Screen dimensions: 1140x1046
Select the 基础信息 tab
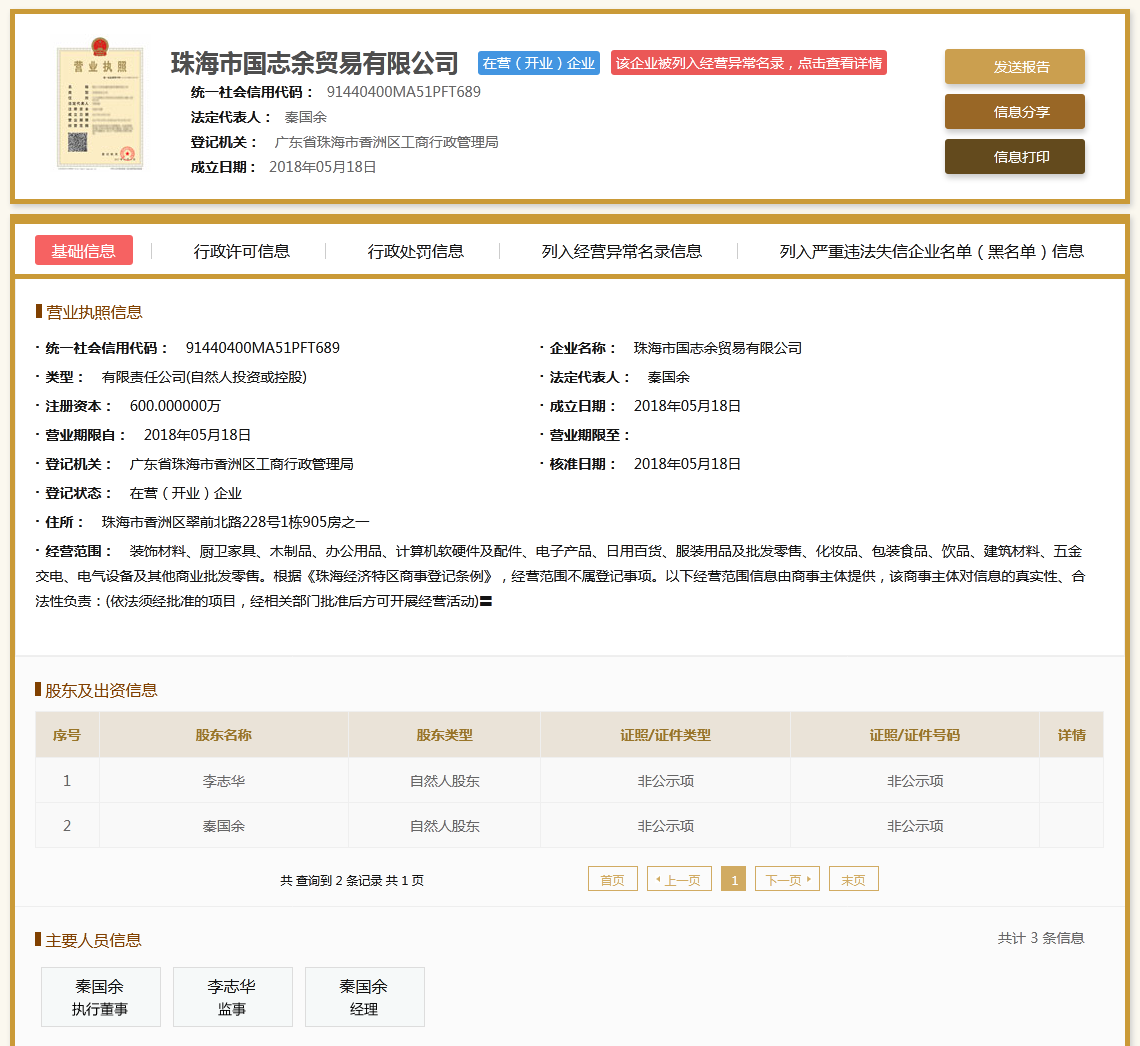[x=84, y=251]
